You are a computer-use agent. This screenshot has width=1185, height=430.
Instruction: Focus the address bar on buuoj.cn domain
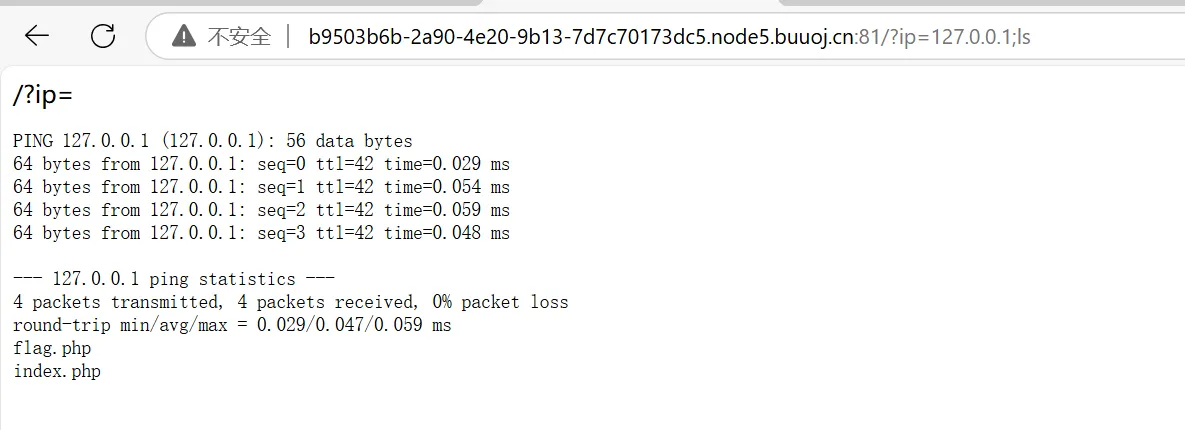click(x=581, y=36)
